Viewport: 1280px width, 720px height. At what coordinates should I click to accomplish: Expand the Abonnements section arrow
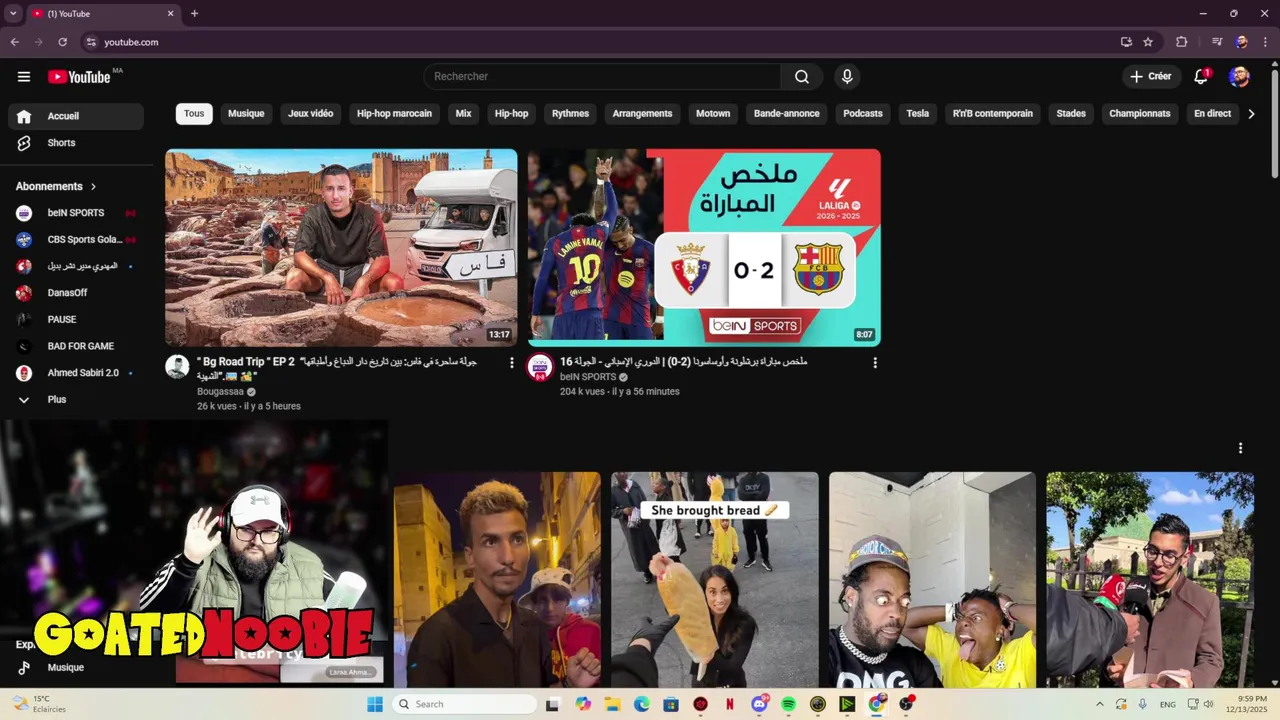(x=94, y=187)
